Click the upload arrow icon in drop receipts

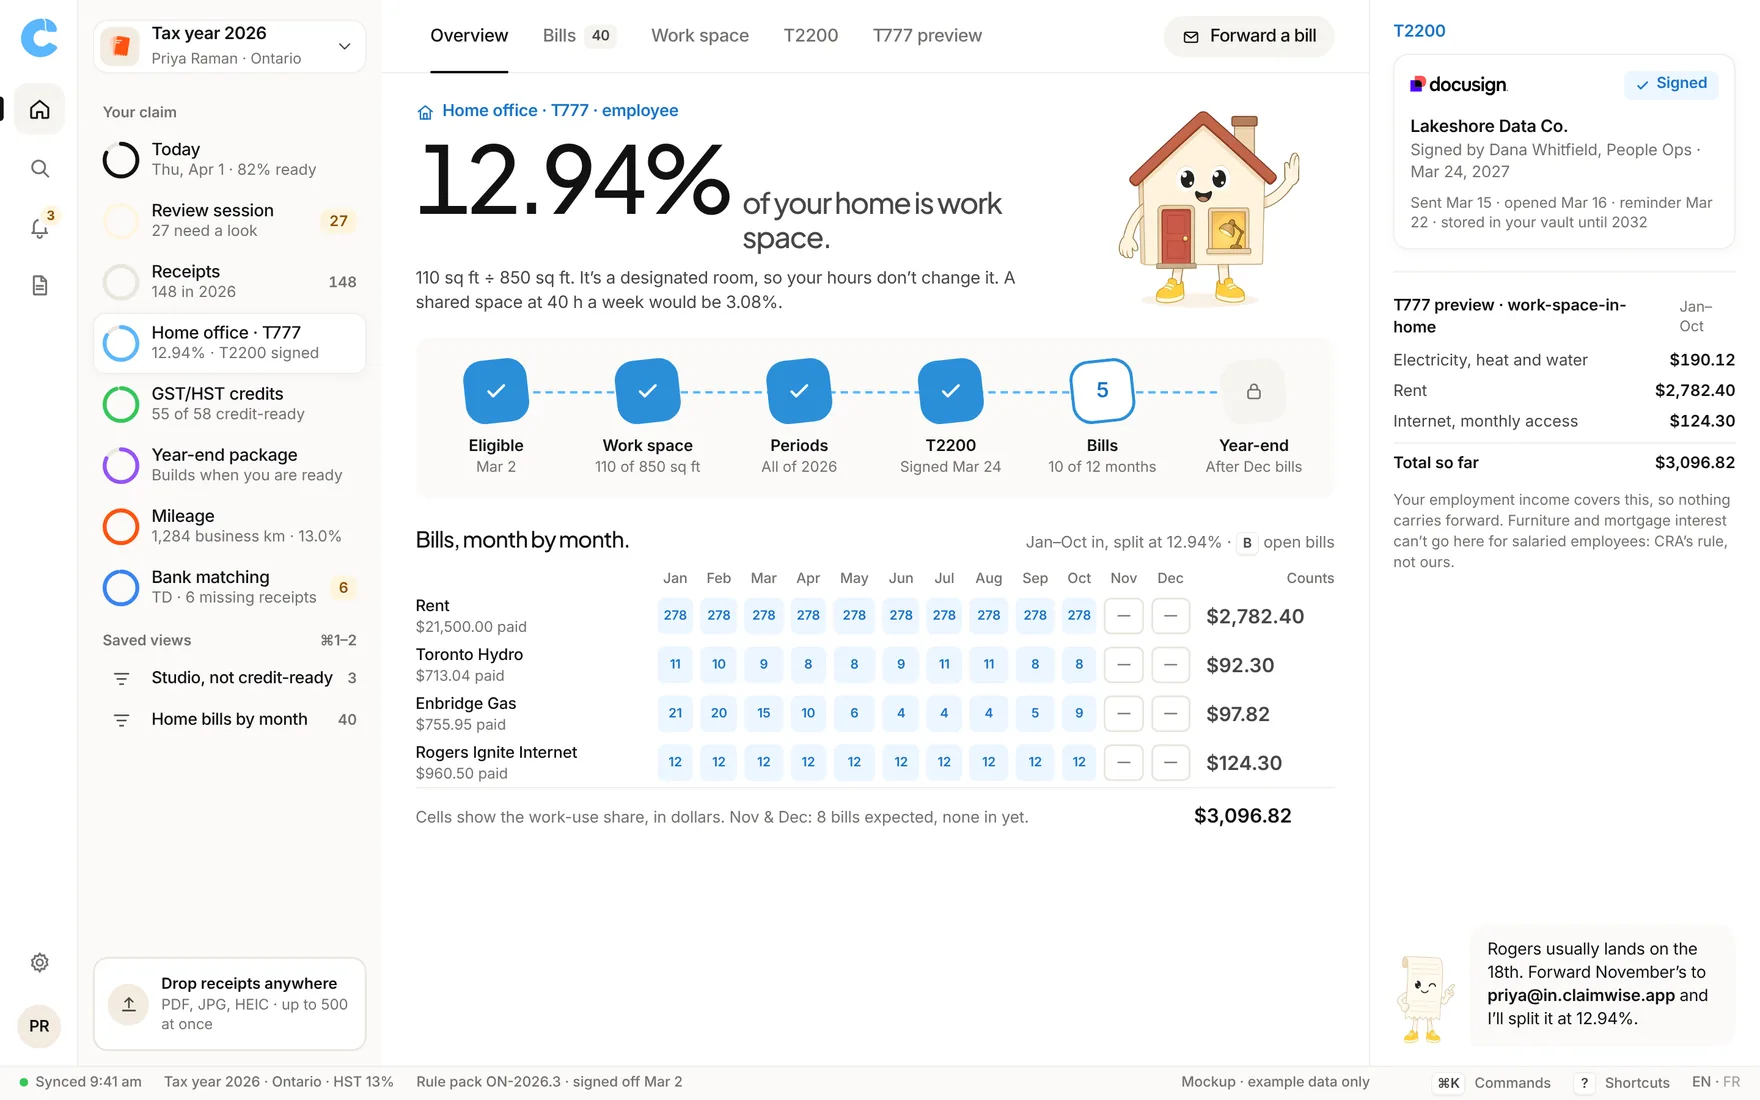[x=129, y=1004]
